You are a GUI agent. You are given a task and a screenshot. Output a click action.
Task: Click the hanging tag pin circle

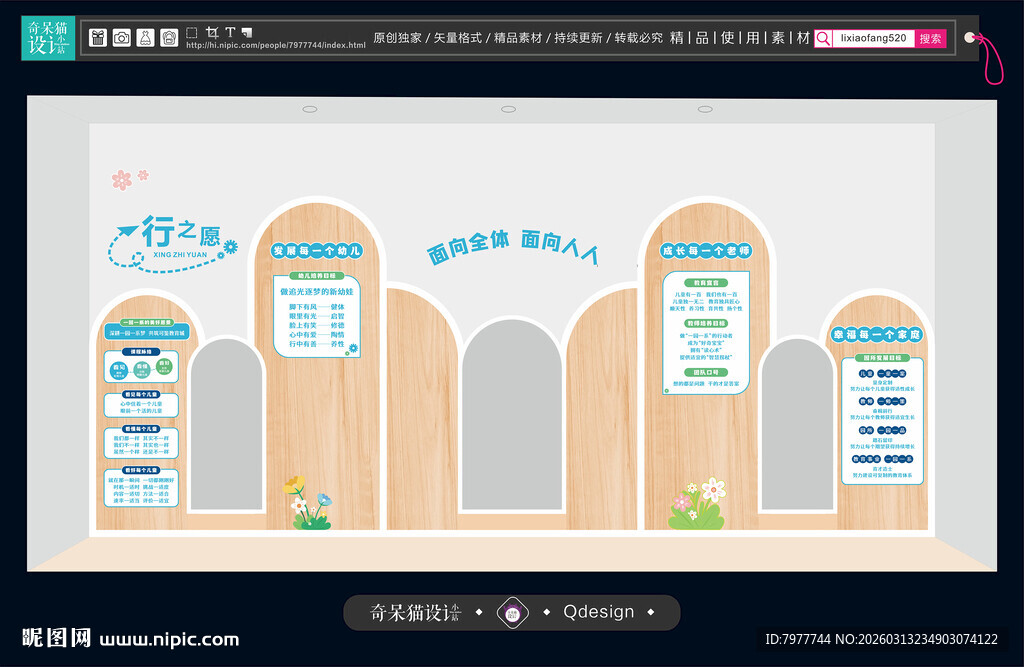pos(969,38)
